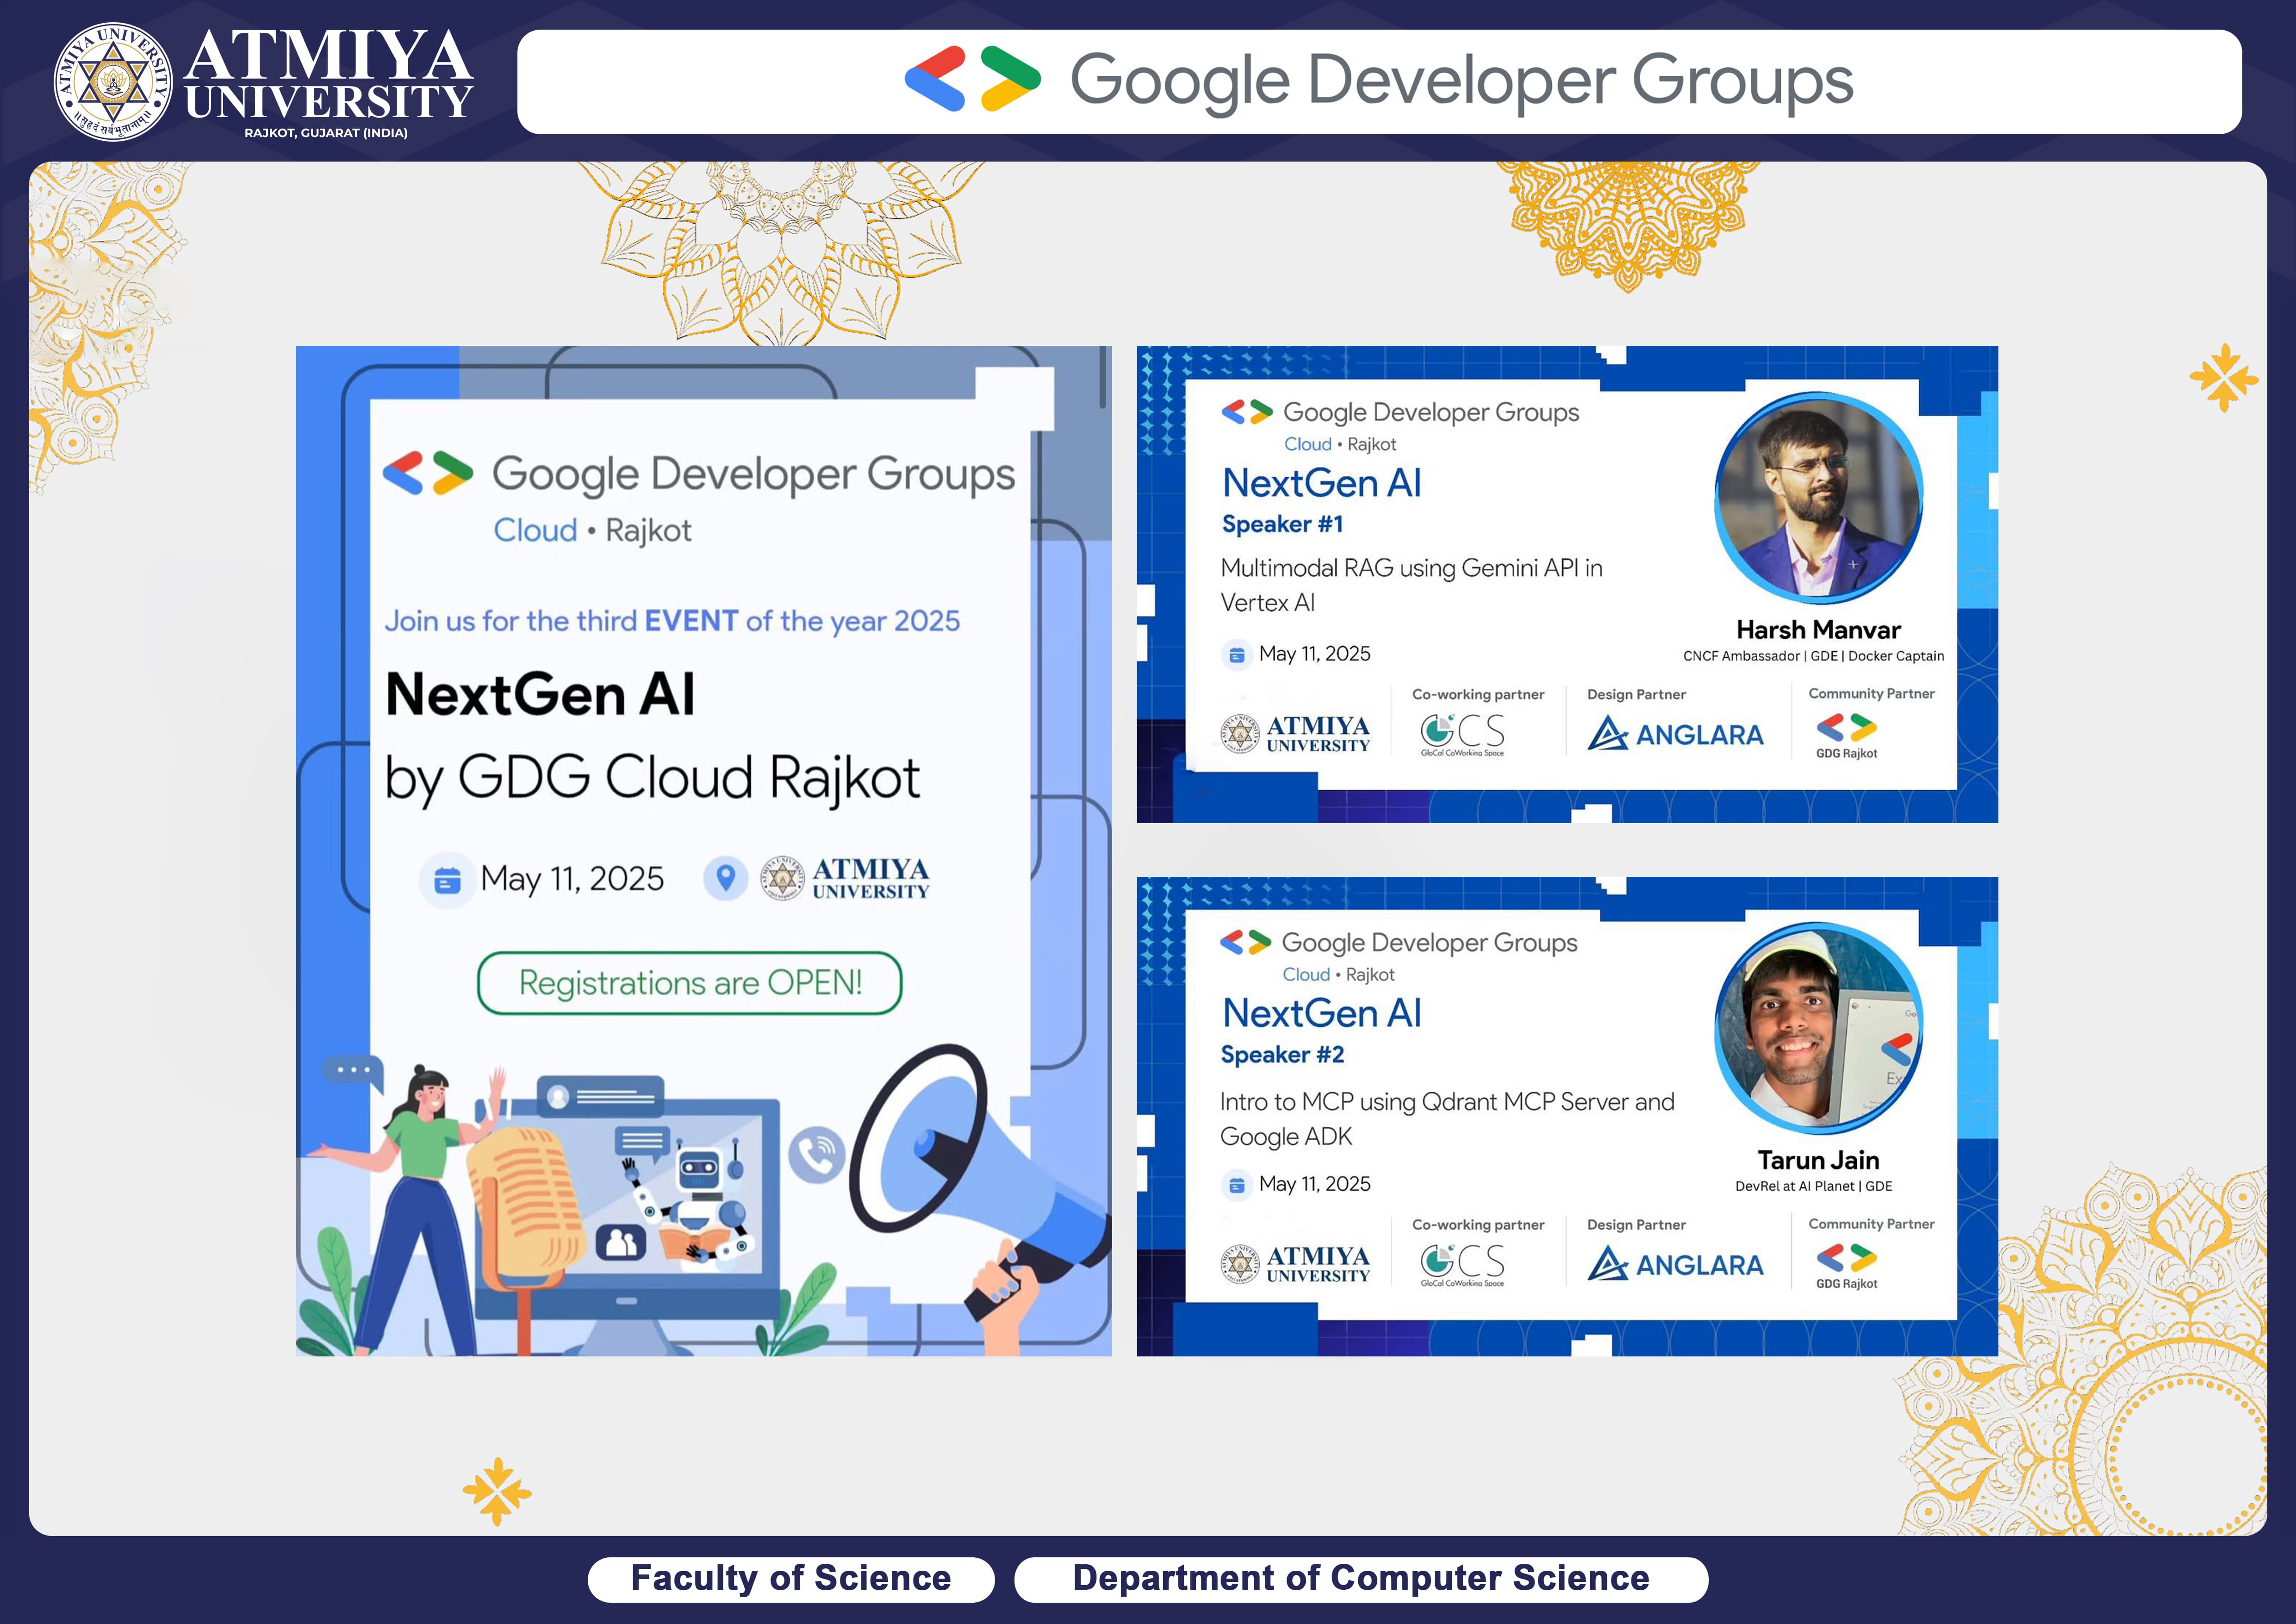Click the NextGen AI heading on the Speaker #1 card
The width and height of the screenshot is (2296, 1624).
1321,483
